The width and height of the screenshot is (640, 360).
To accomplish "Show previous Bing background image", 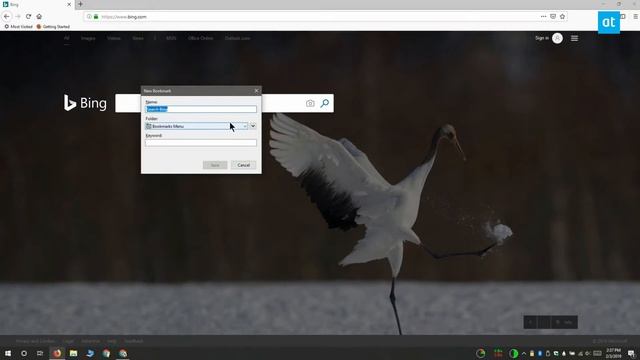I will (x=530, y=322).
